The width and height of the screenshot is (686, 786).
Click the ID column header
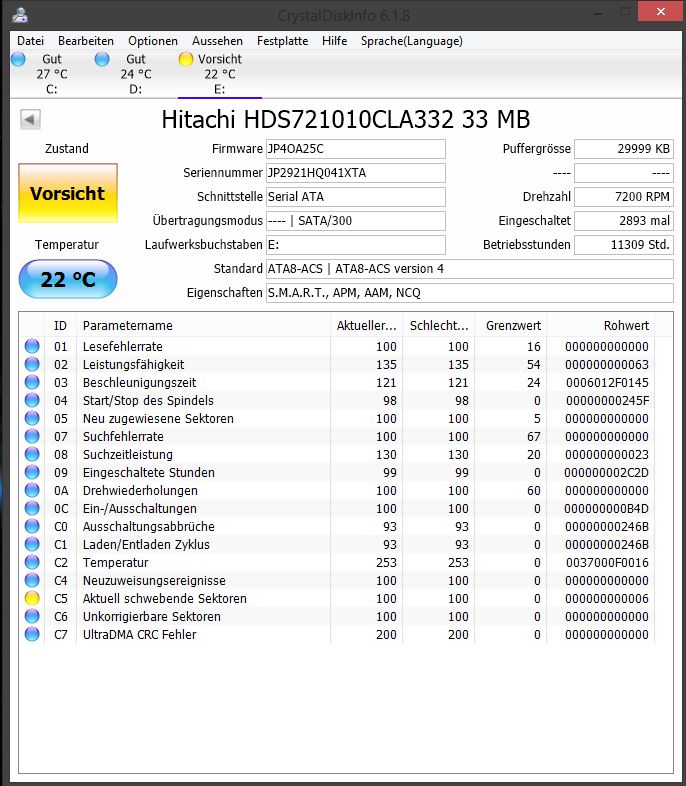tap(60, 326)
